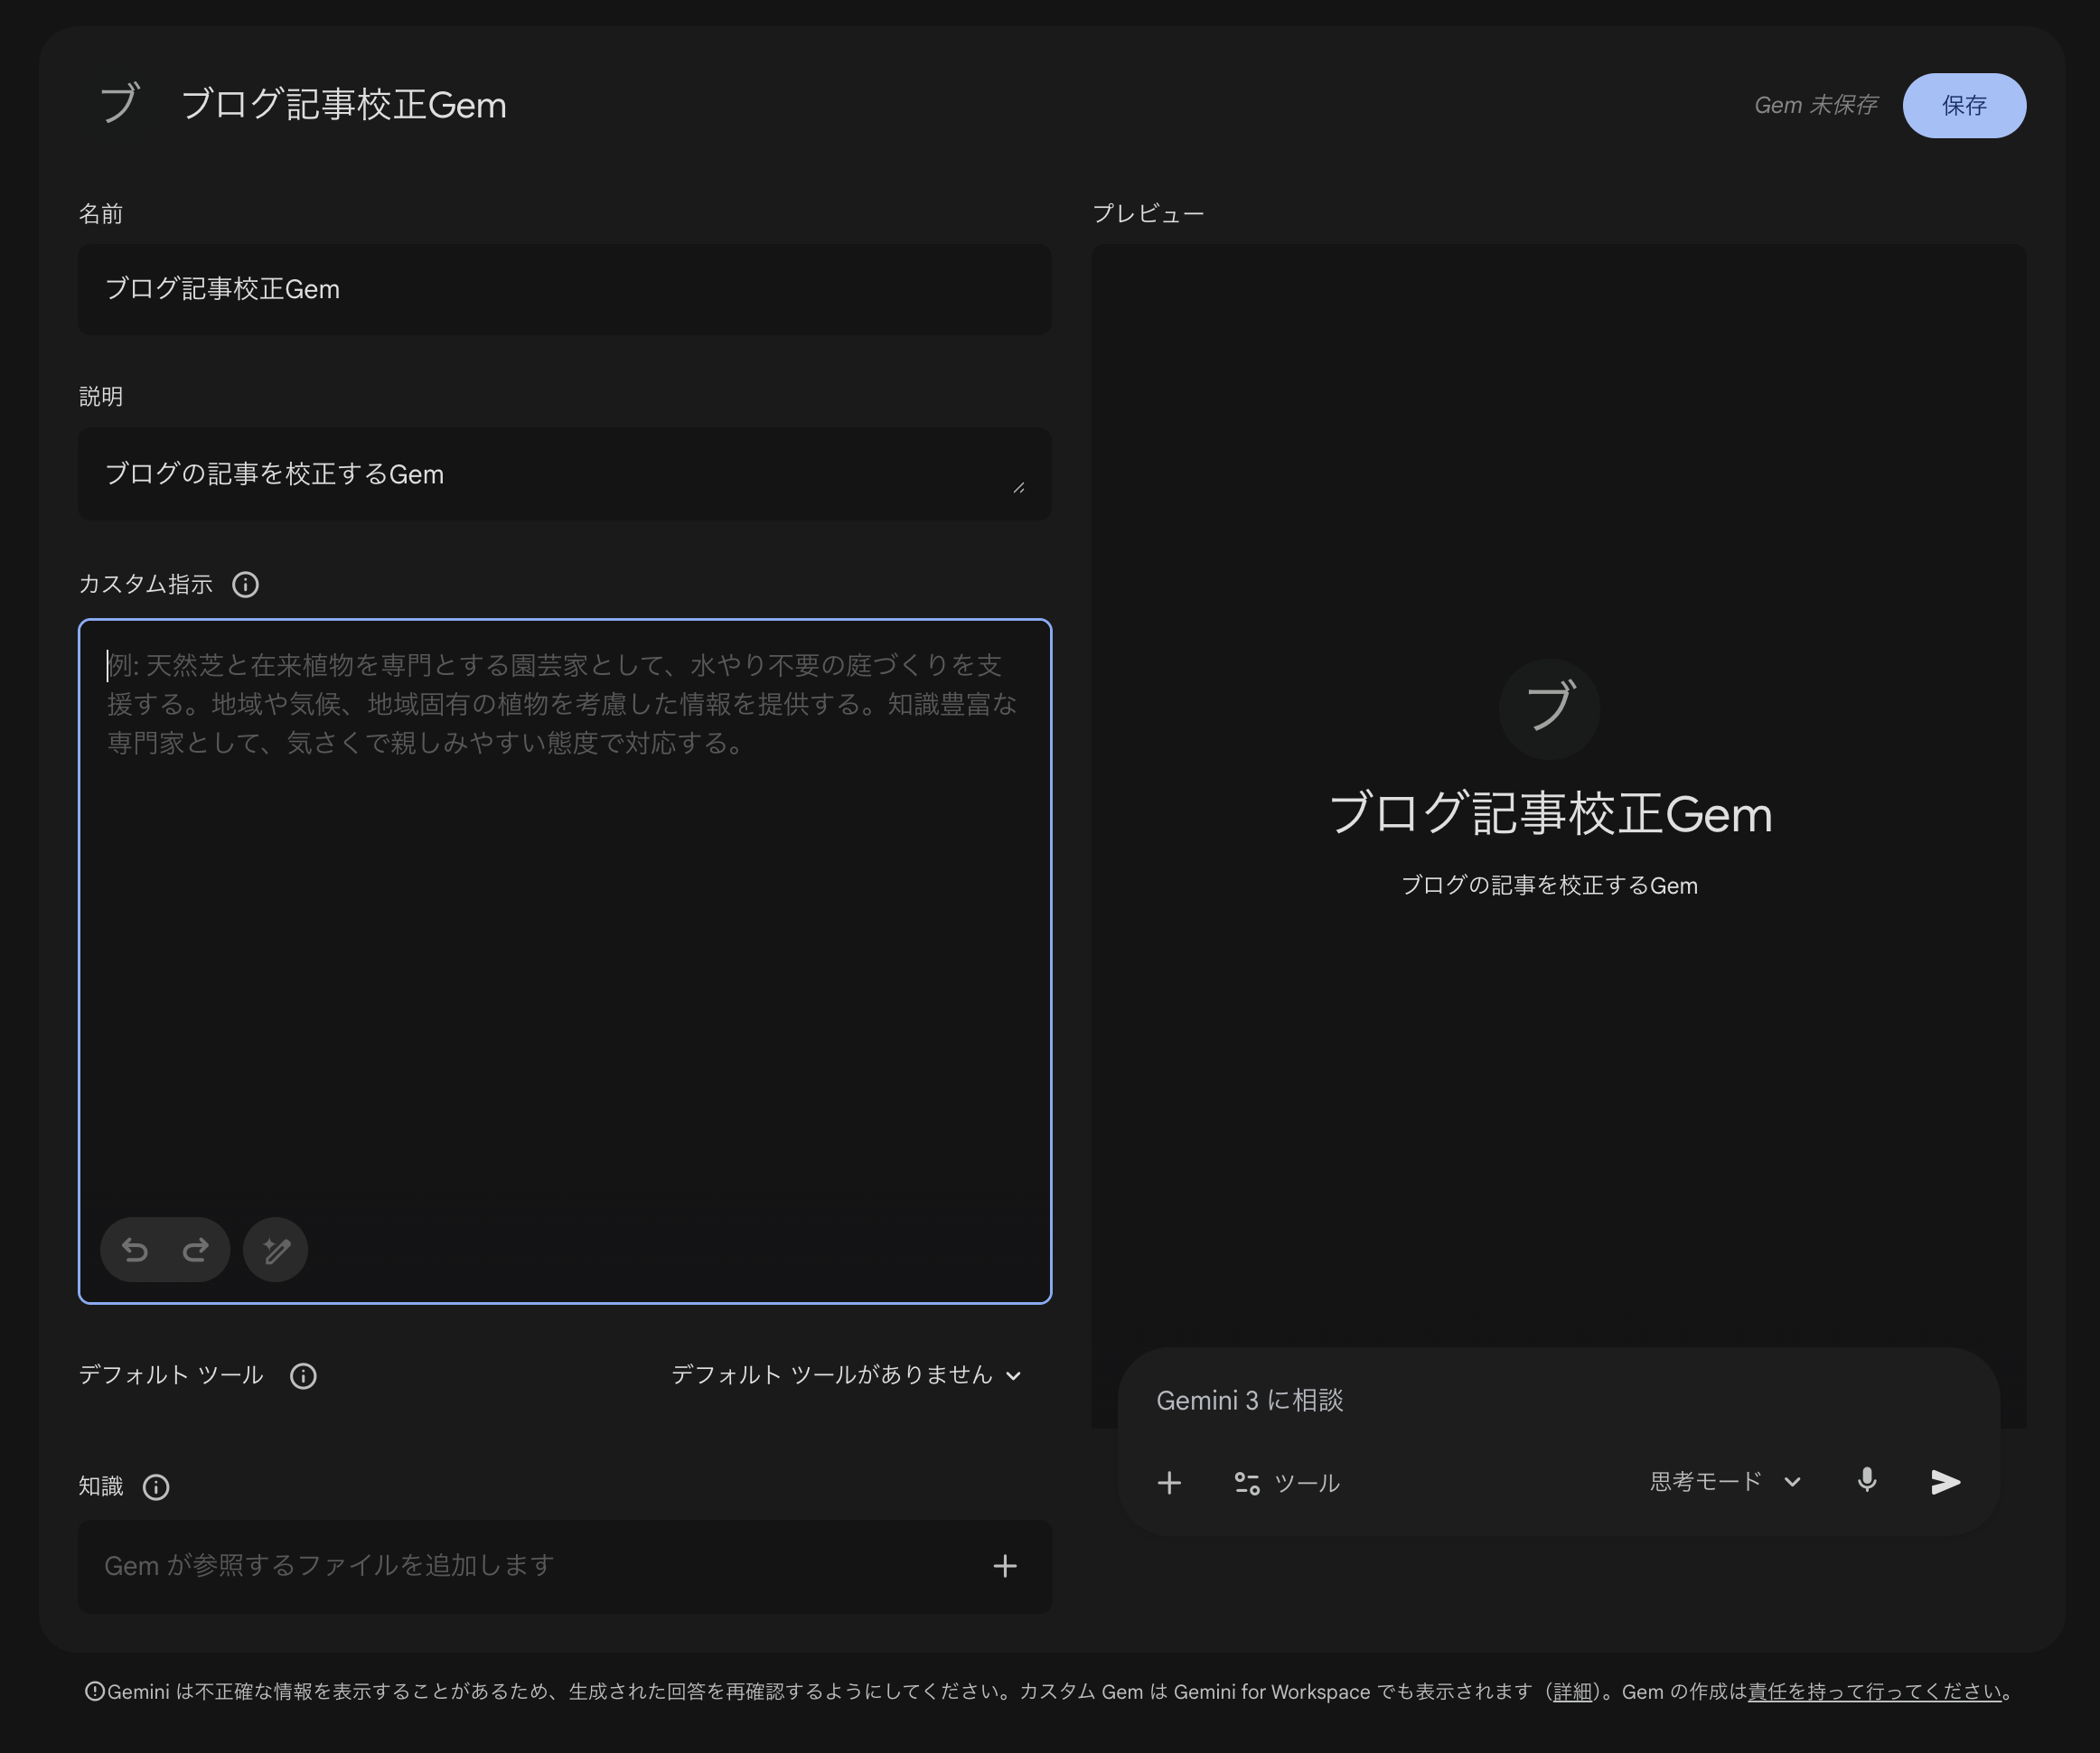Open the ツール icon in the chat bar
The image size is (2100, 1753).
click(1247, 1483)
